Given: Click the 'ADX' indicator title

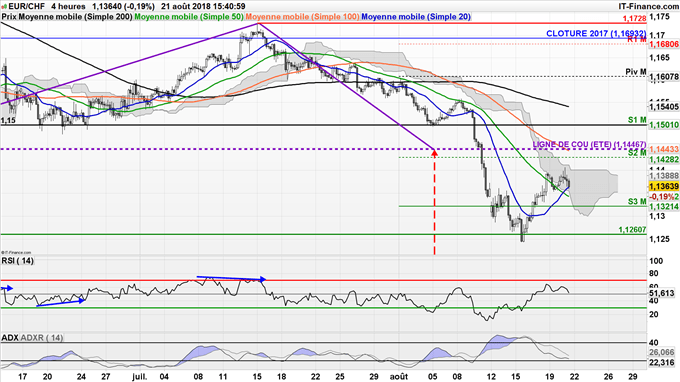Looking at the screenshot, I should coord(10,338).
